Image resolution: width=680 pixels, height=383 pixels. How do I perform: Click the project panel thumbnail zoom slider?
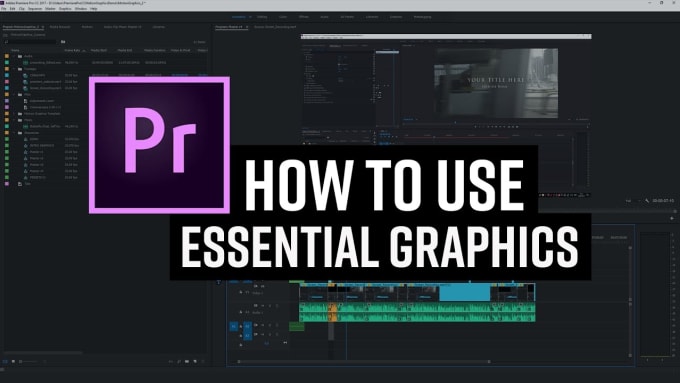29,361
